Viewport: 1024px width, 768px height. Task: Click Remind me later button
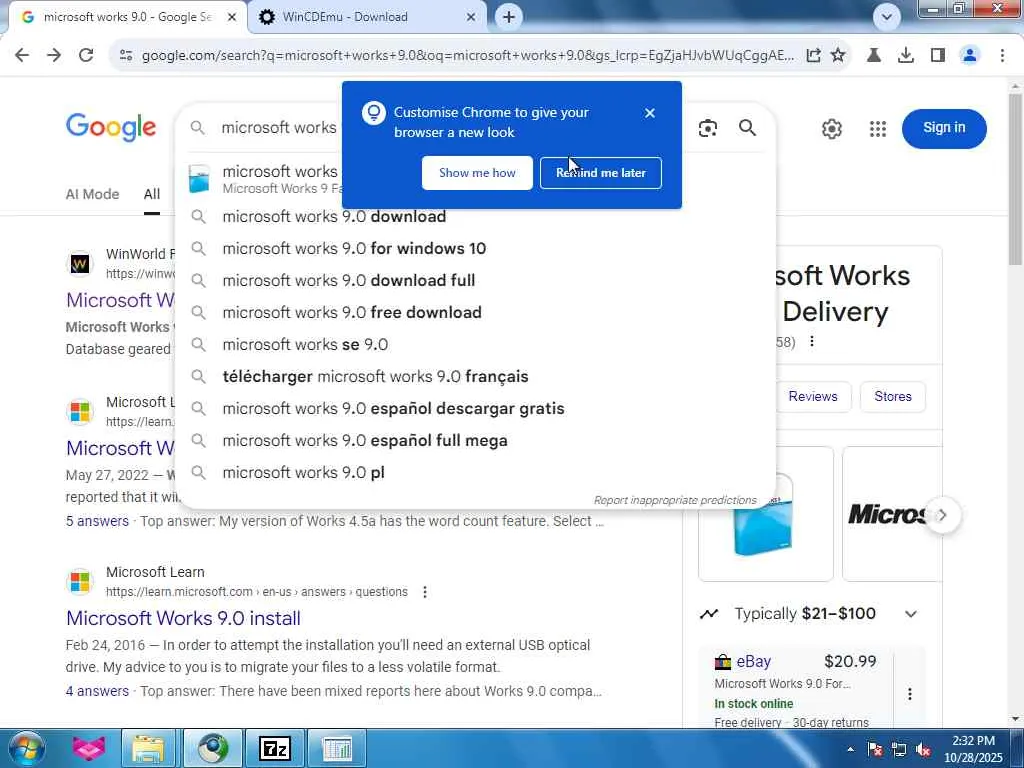[600, 173]
